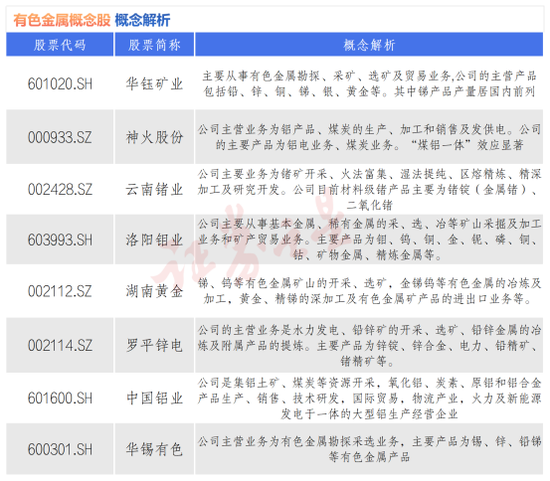Click stock name 华锡有色
The height and width of the screenshot is (481, 550).
click(x=154, y=449)
